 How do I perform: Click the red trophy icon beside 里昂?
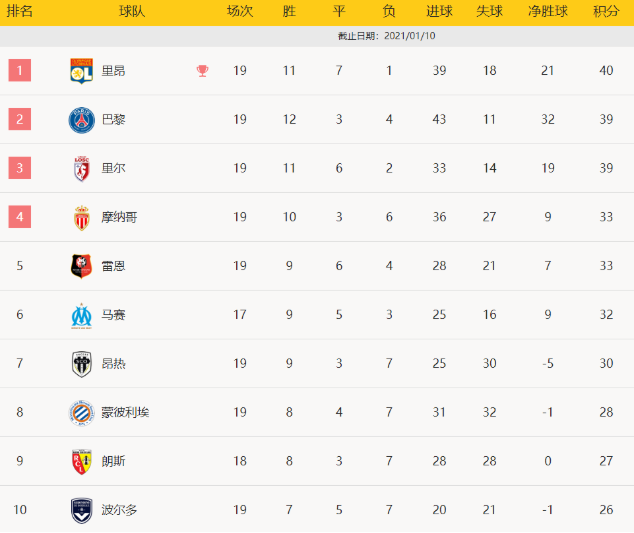pos(203,71)
